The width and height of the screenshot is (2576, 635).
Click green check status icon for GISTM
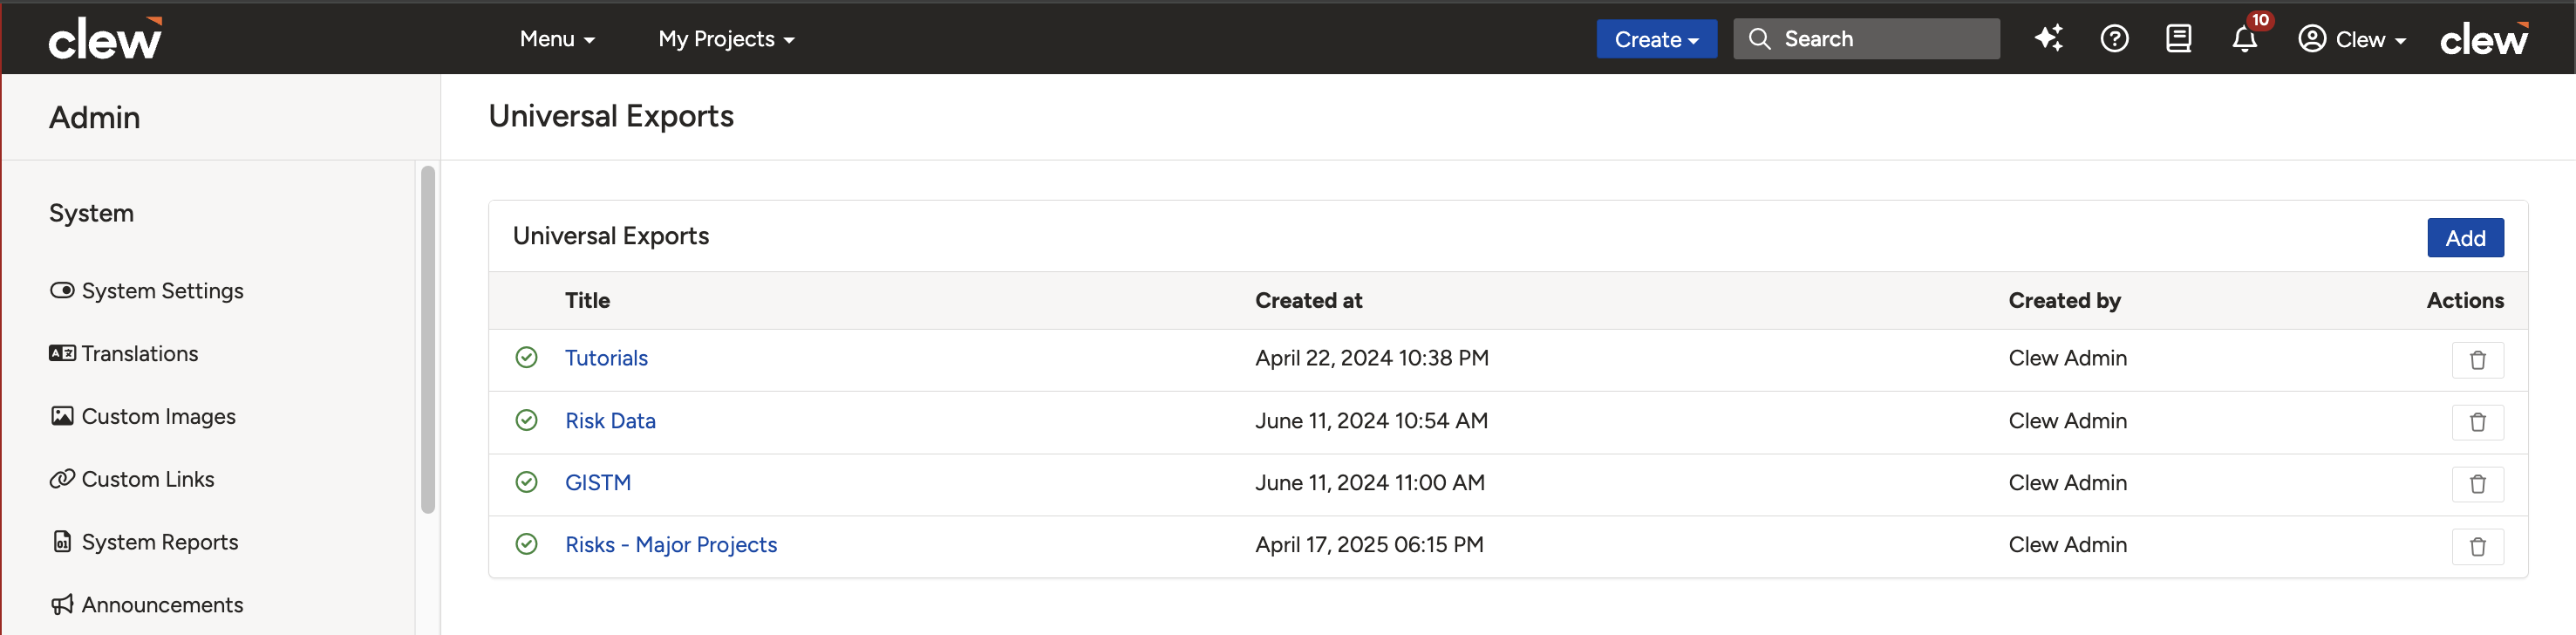(x=526, y=482)
